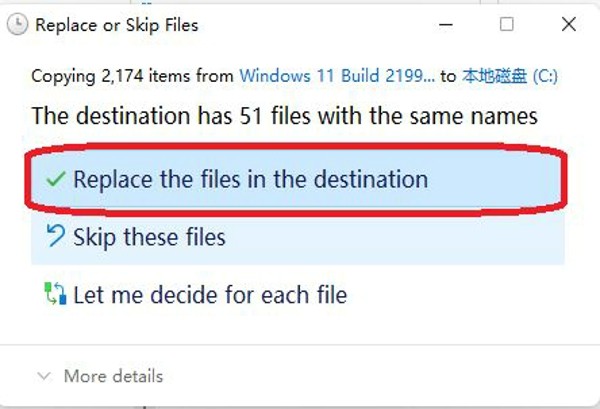Expand the More details chevron arrow

point(43,376)
